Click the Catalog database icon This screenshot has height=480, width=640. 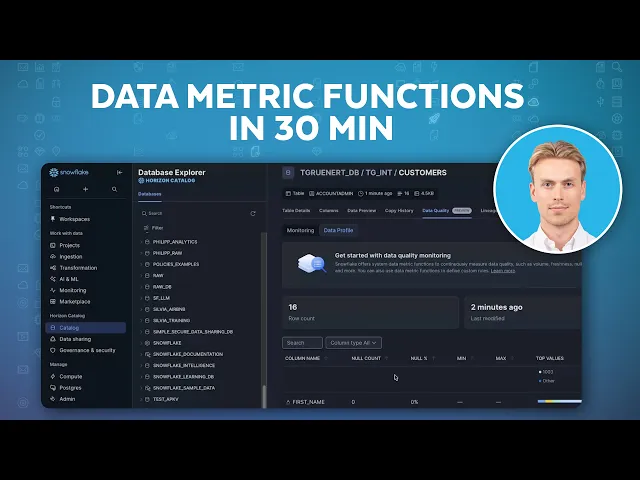tap(53, 328)
